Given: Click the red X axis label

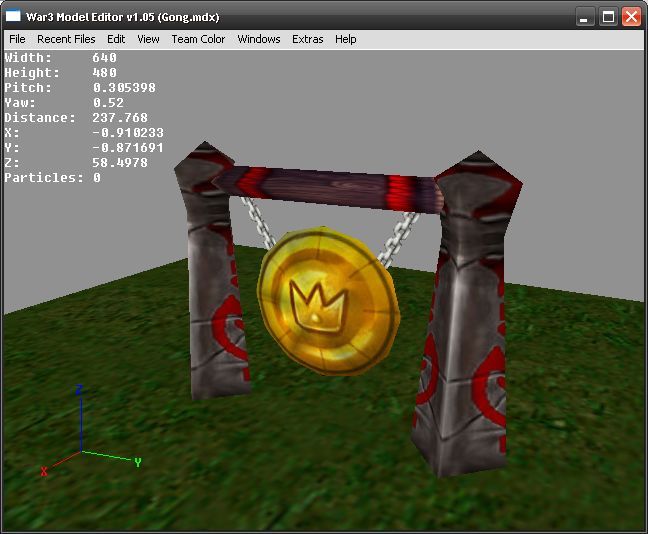Looking at the screenshot, I should [x=44, y=471].
